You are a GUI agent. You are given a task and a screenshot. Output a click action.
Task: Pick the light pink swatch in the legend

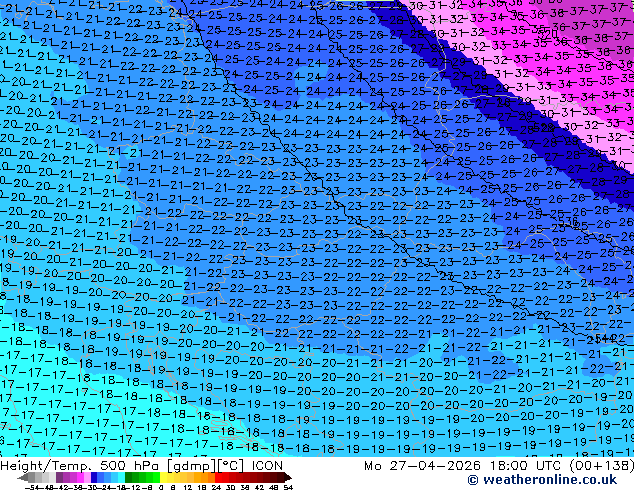87,478
